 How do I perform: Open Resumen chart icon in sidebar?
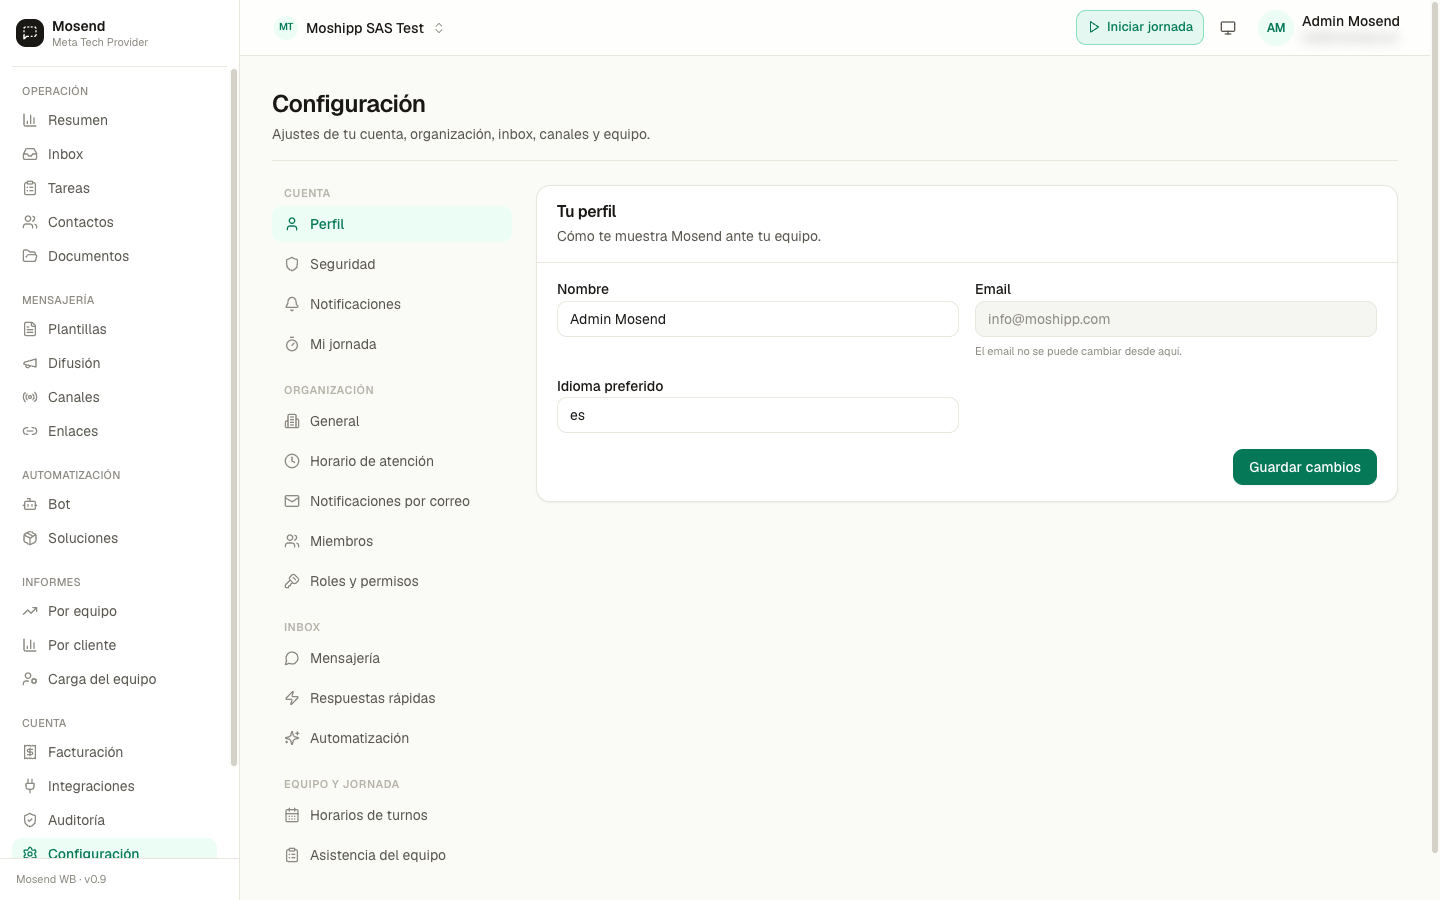pos(30,120)
